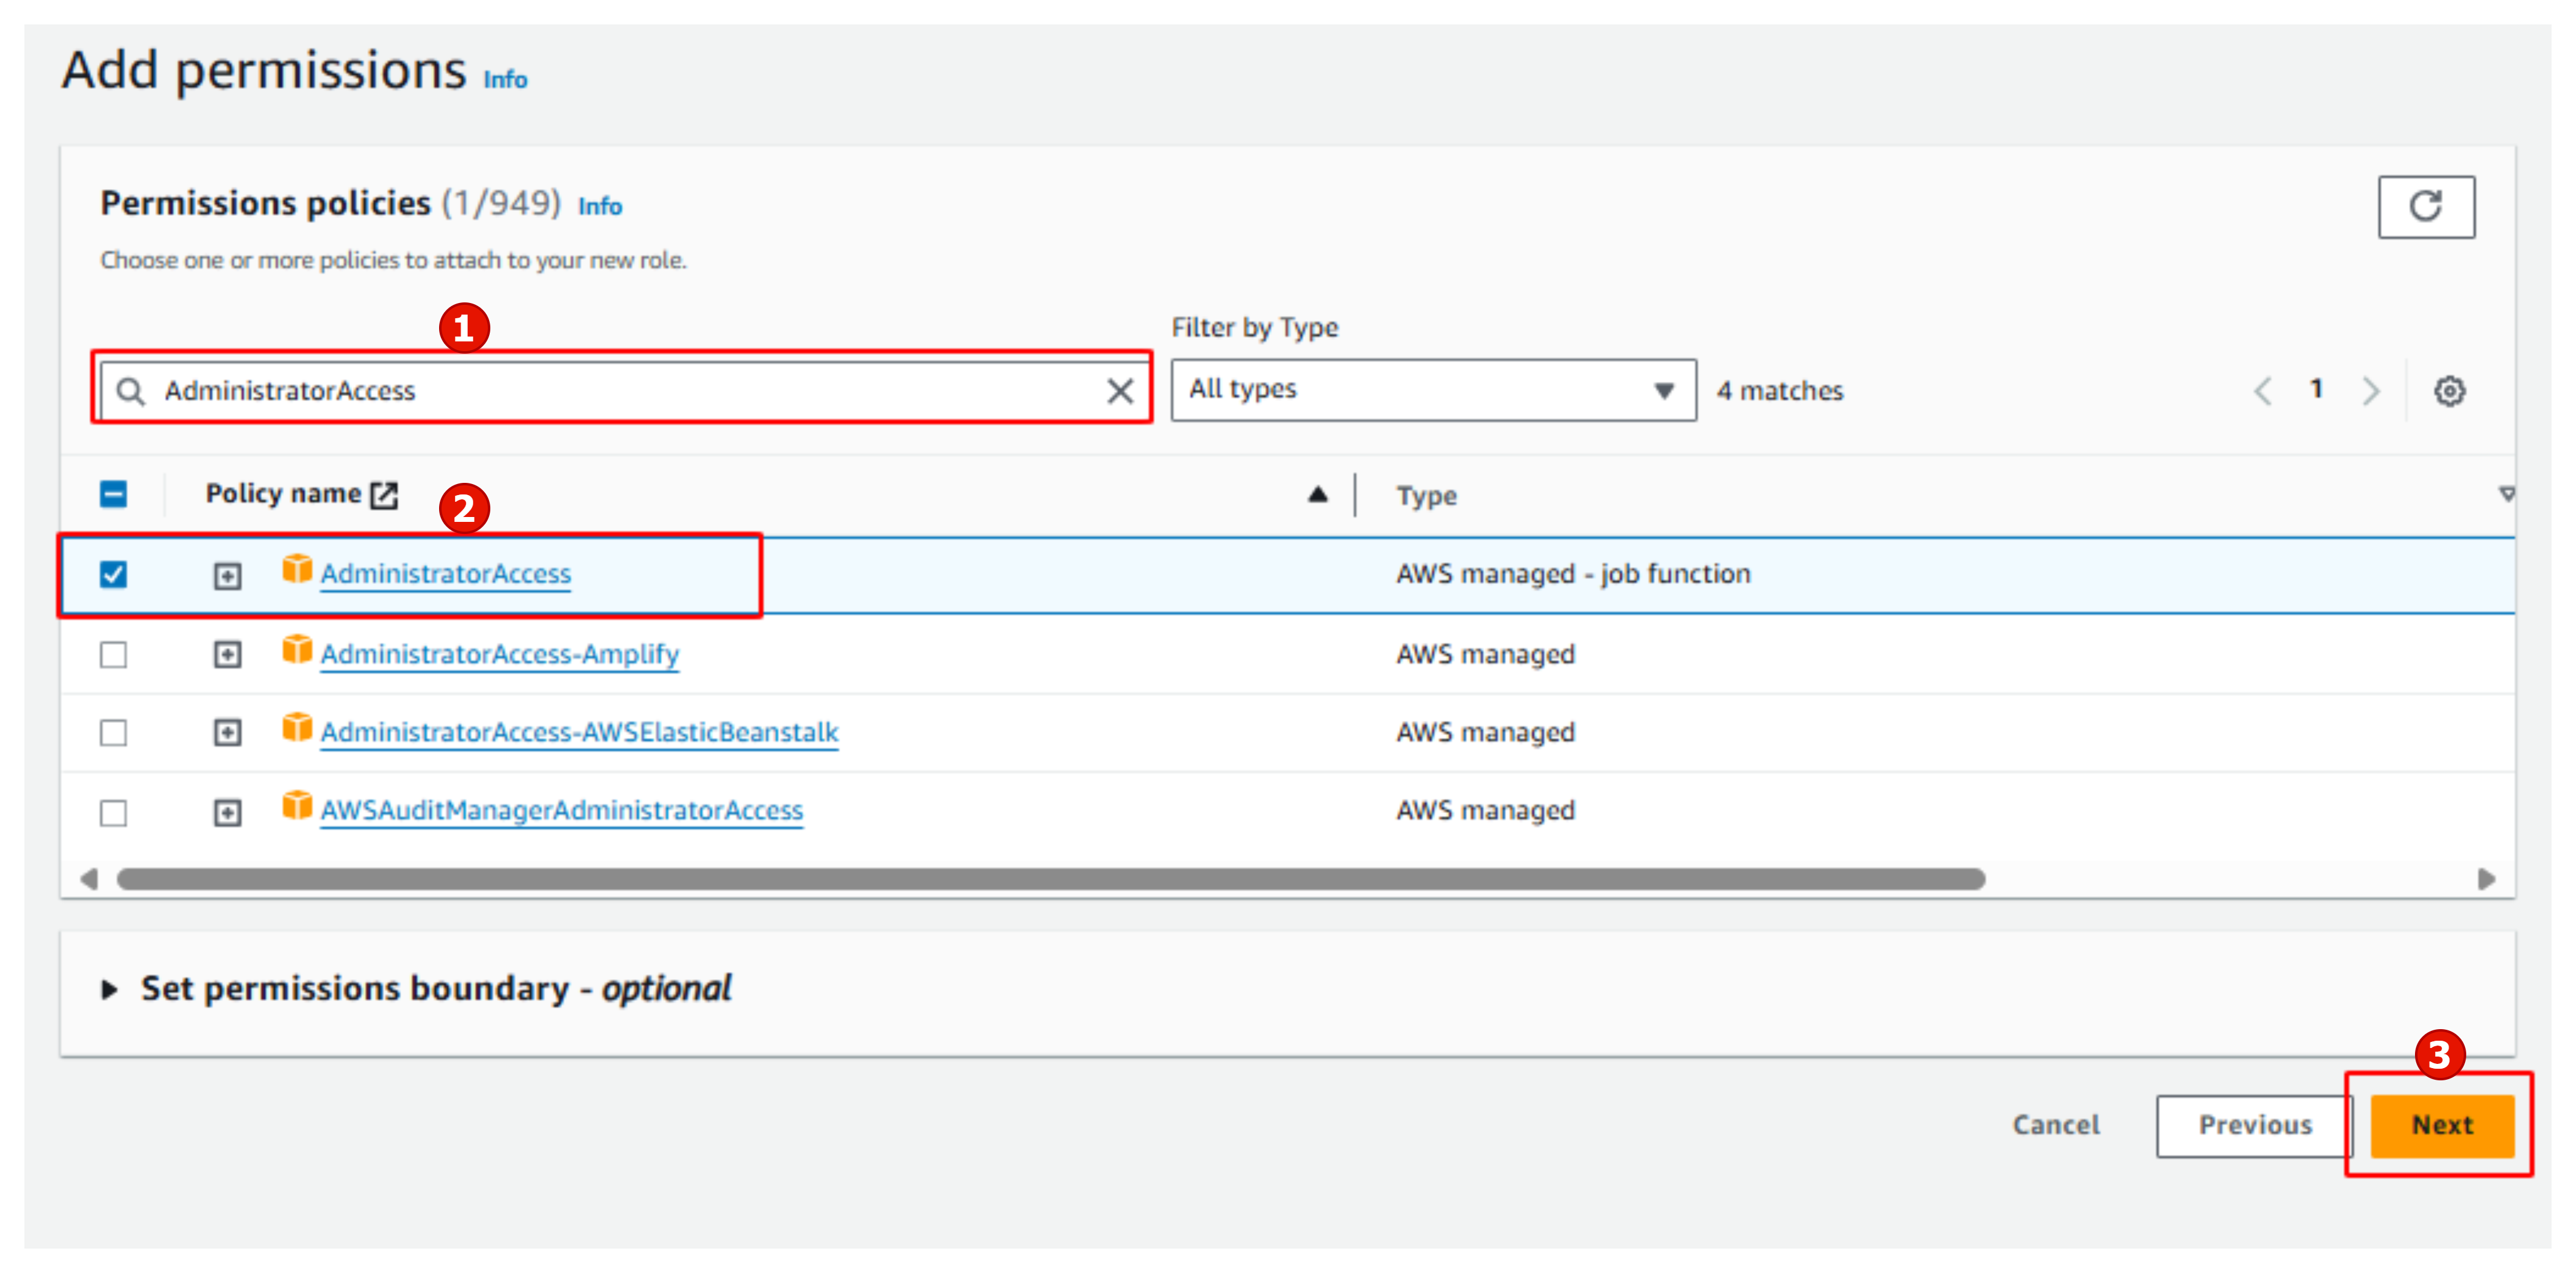Screen dimensions: 2576x1273
Task: Open the AdministratorAccess policy link
Action: coord(445,574)
